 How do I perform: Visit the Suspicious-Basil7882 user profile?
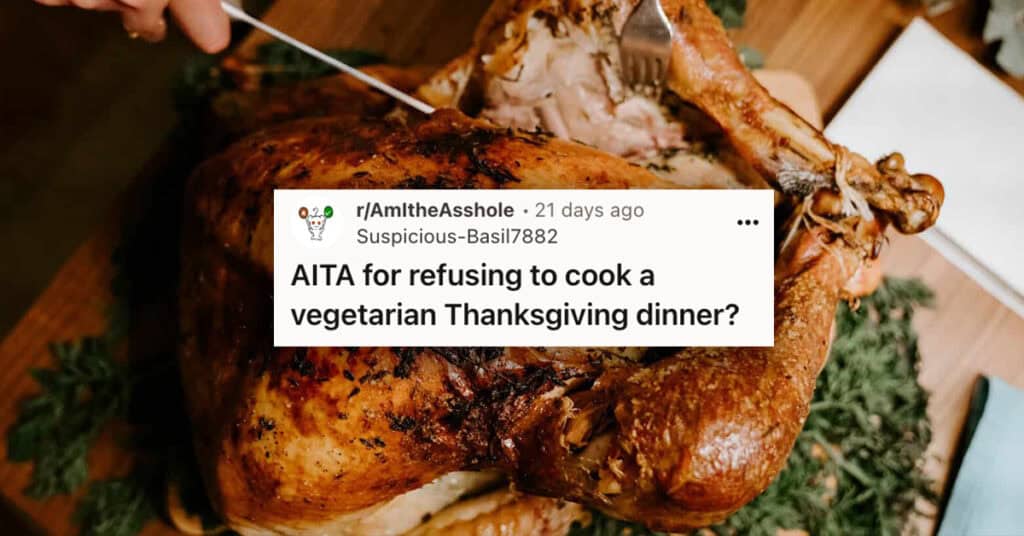coord(457,236)
